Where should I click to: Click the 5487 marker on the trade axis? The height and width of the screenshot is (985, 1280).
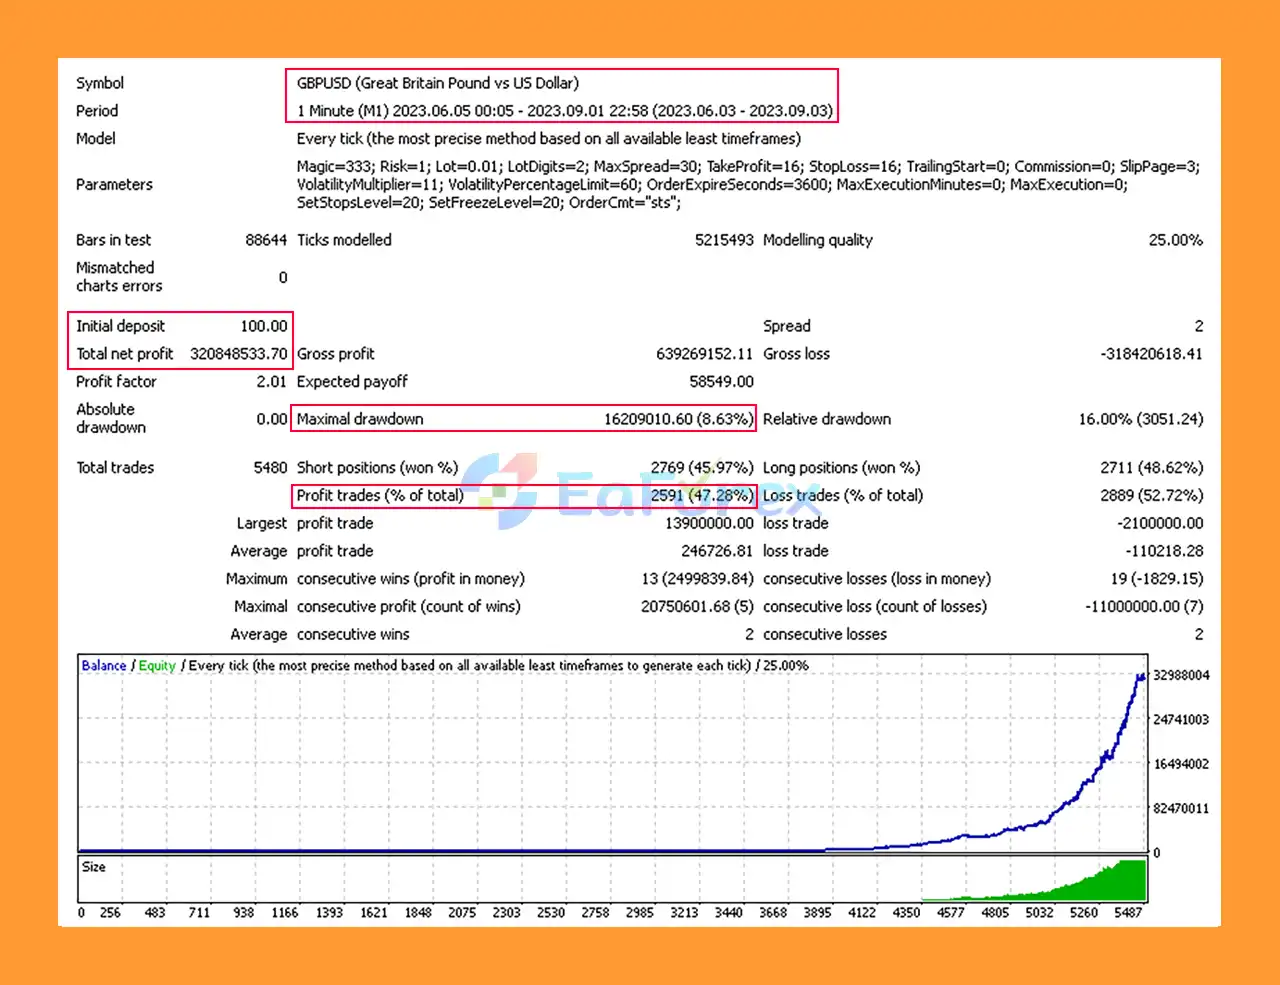1128,912
